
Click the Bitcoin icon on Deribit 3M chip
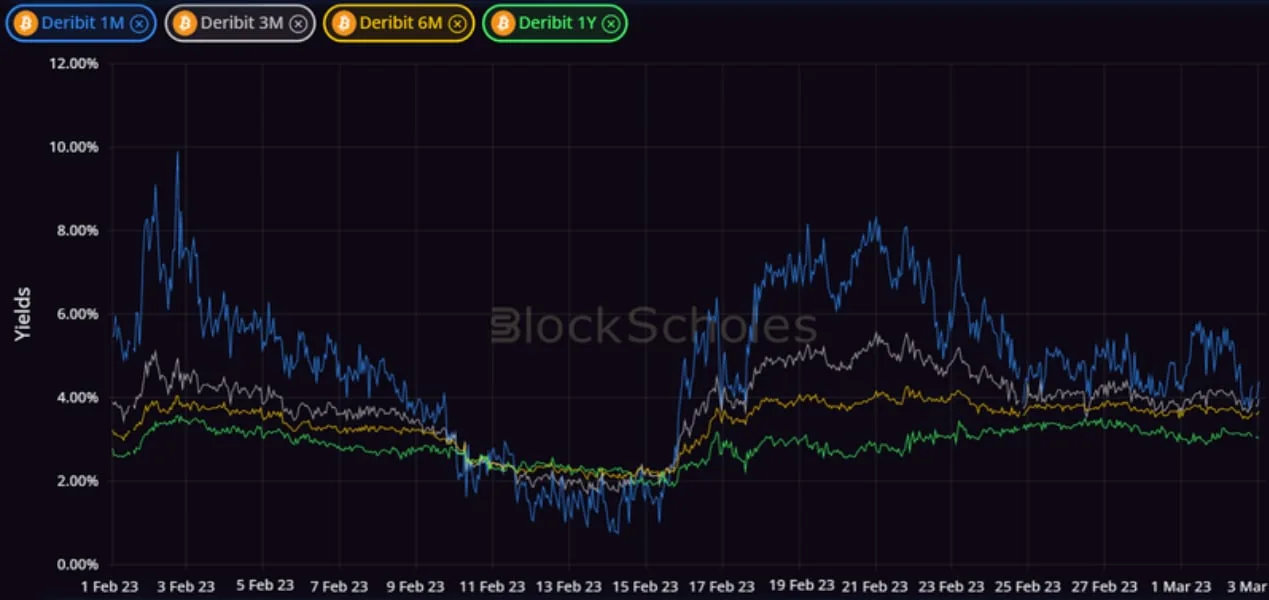pos(185,23)
